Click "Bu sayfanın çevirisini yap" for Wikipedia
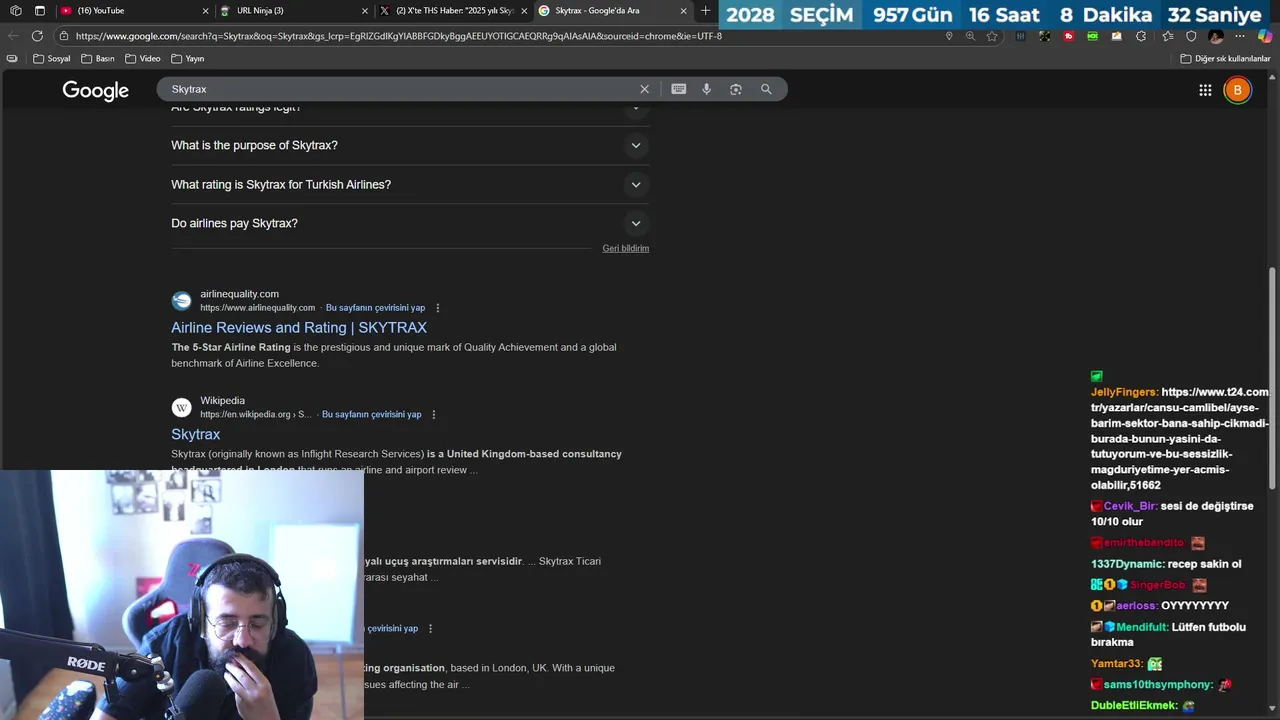Image resolution: width=1280 pixels, height=720 pixels. [371, 414]
